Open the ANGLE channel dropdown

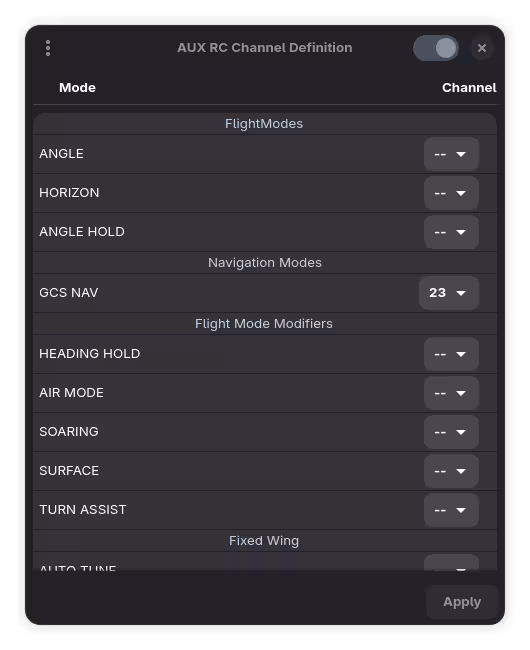(x=451, y=154)
